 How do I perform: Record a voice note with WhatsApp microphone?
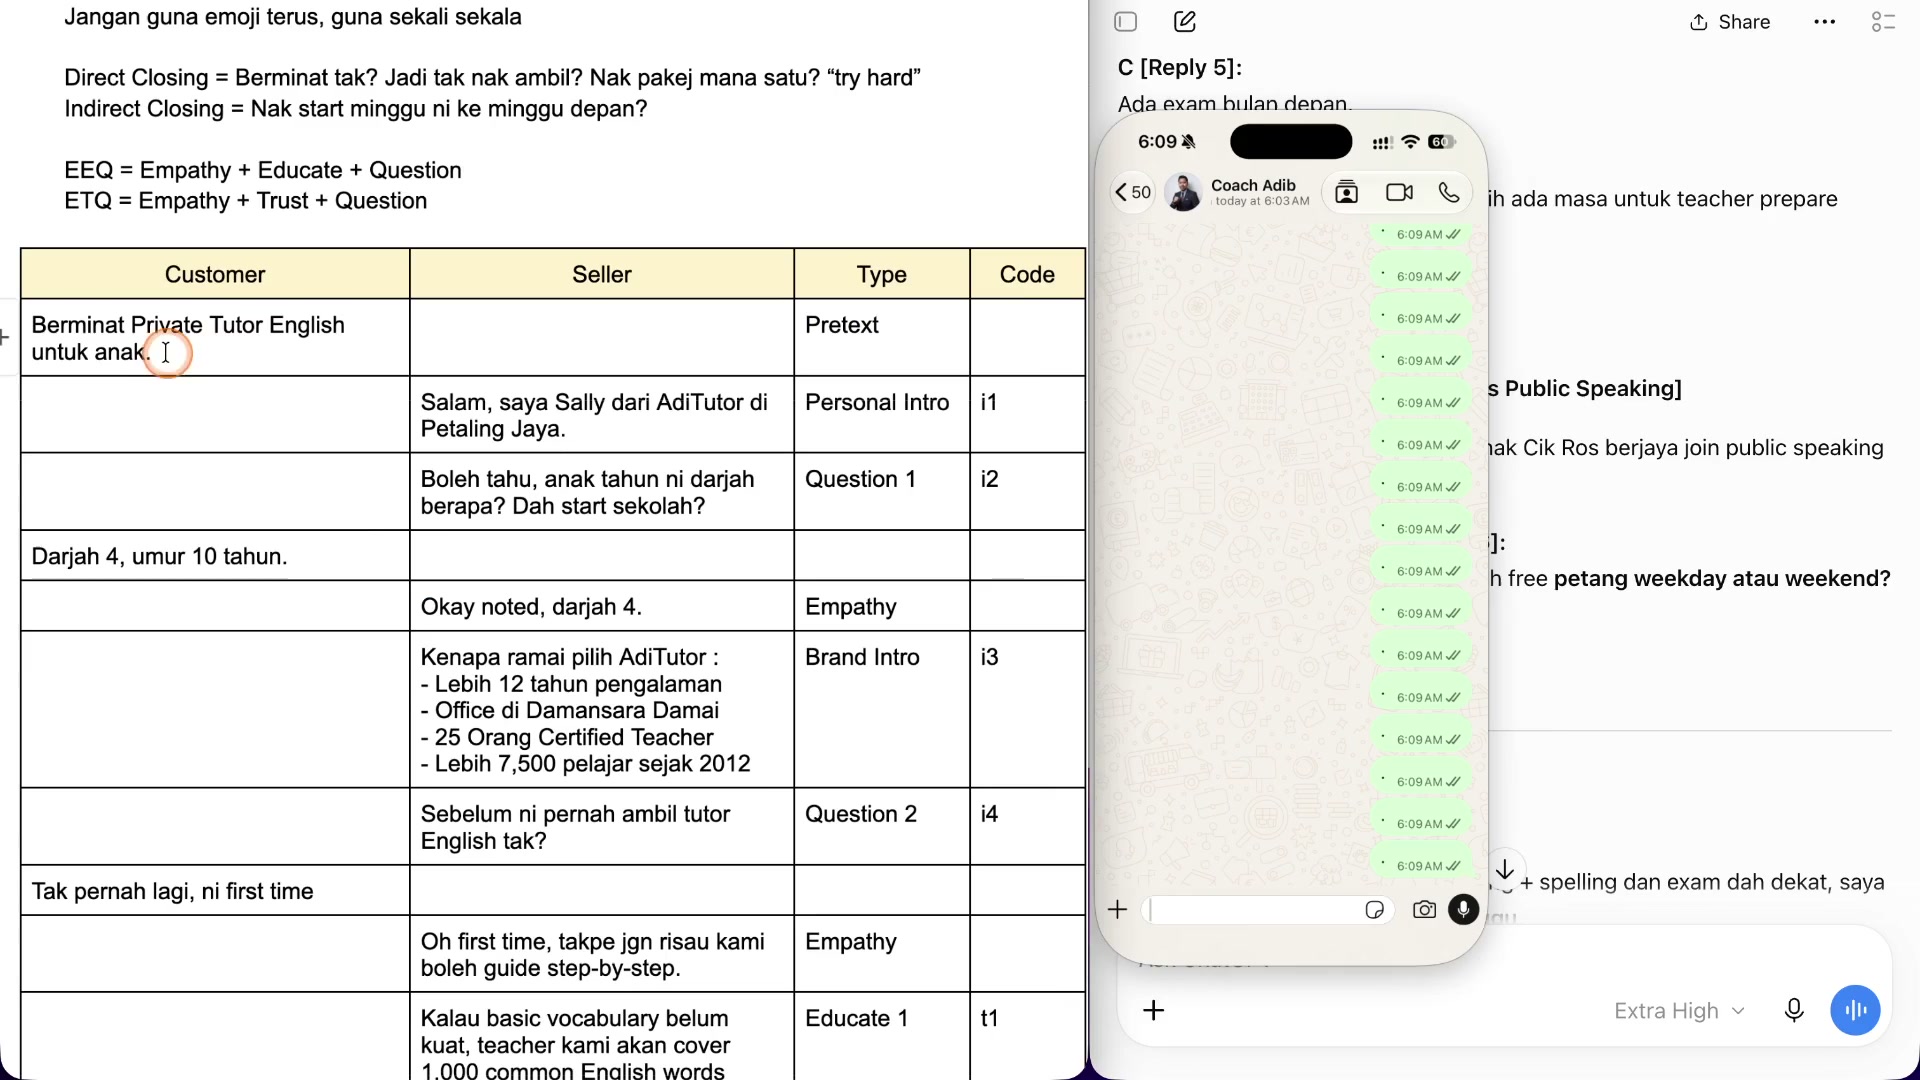pos(1464,909)
